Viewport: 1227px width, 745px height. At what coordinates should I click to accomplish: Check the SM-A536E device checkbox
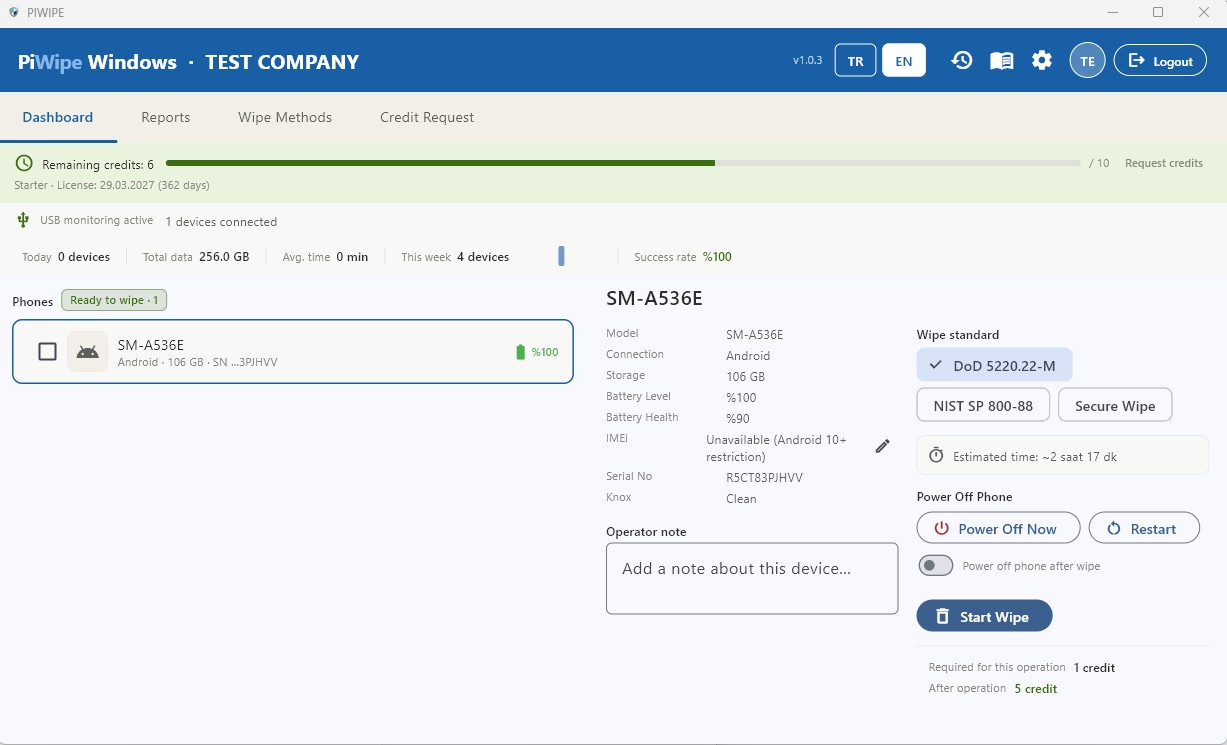coord(47,351)
